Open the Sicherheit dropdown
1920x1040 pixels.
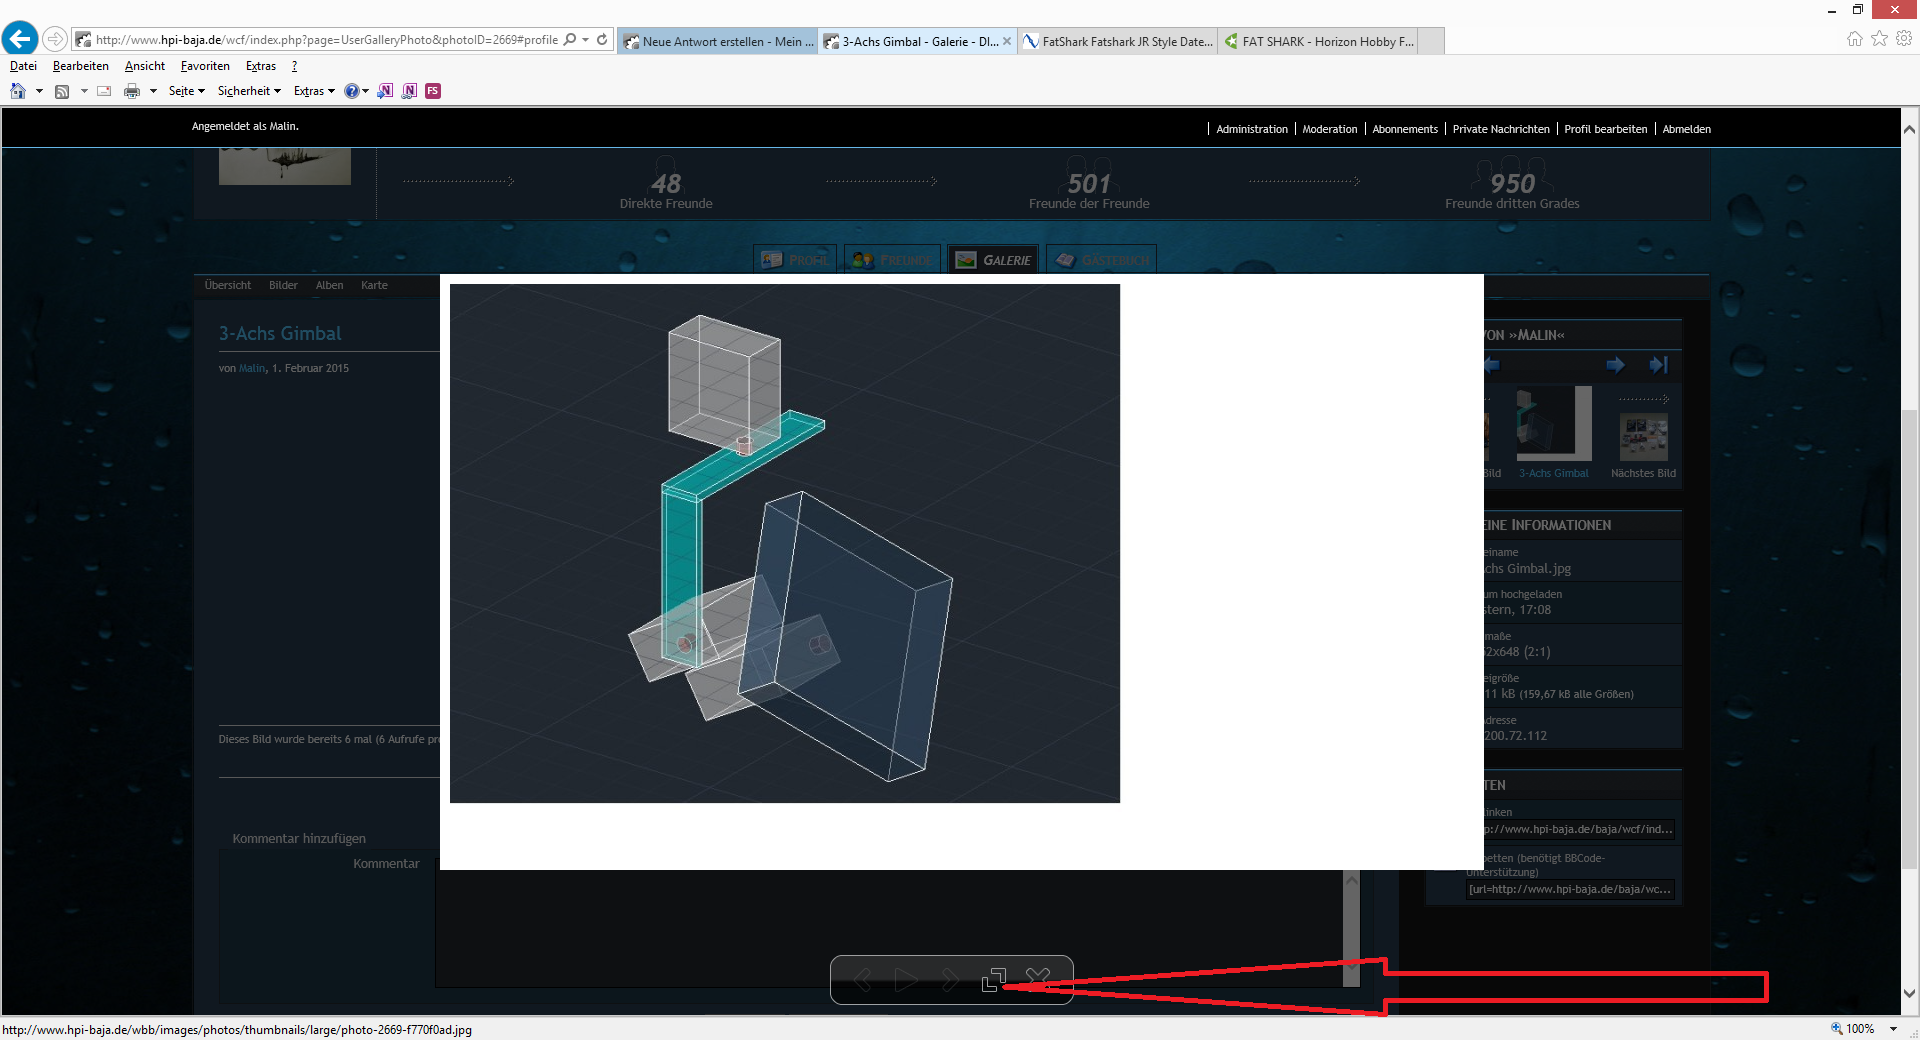coord(249,91)
